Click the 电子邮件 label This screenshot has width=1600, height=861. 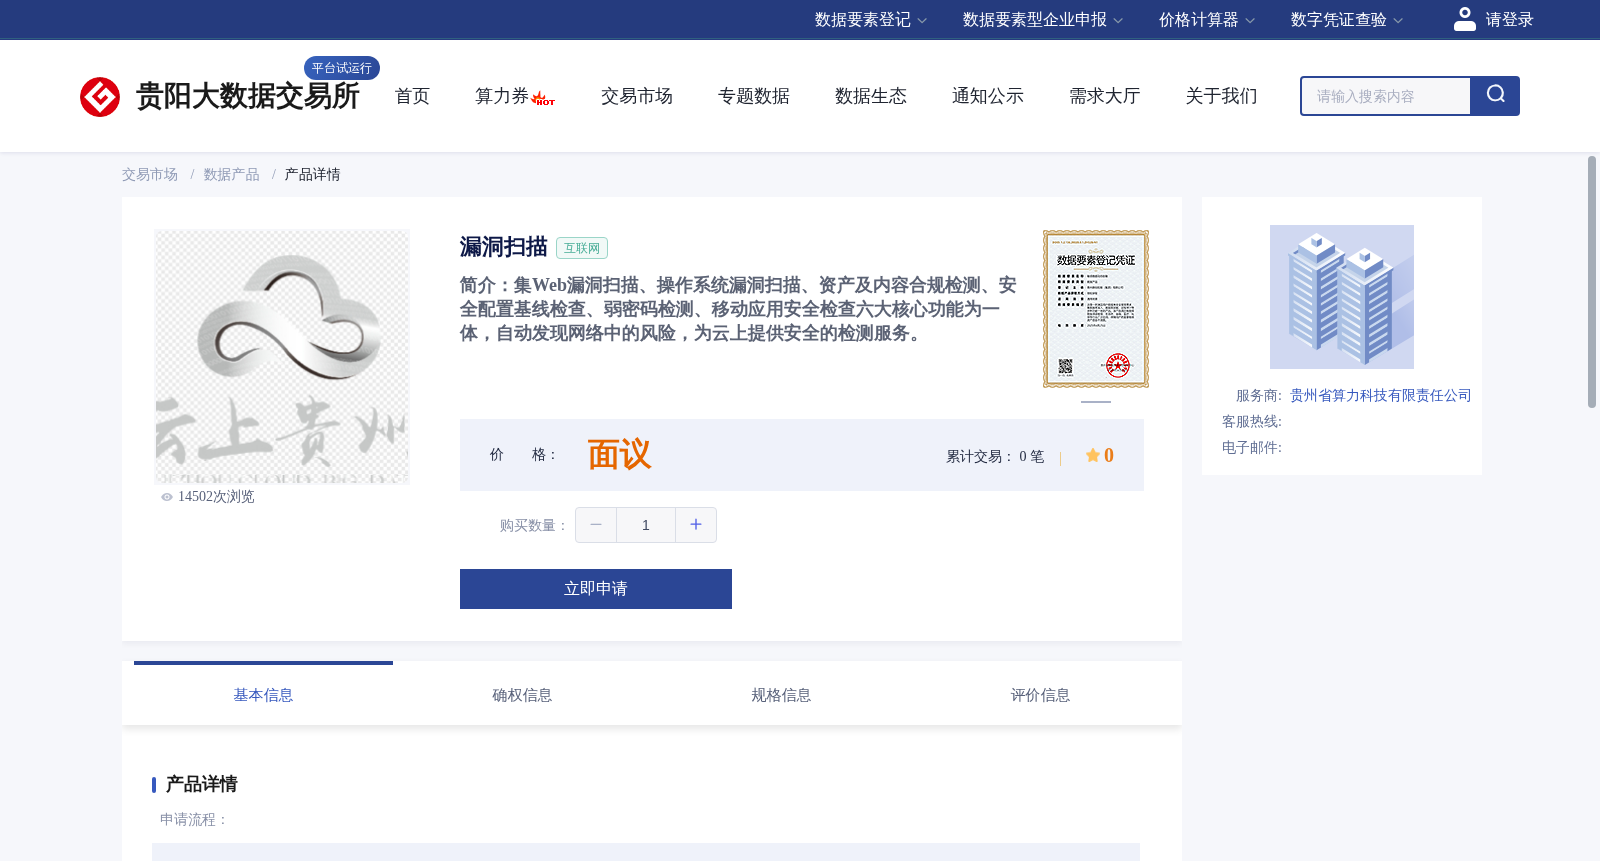coord(1252,448)
